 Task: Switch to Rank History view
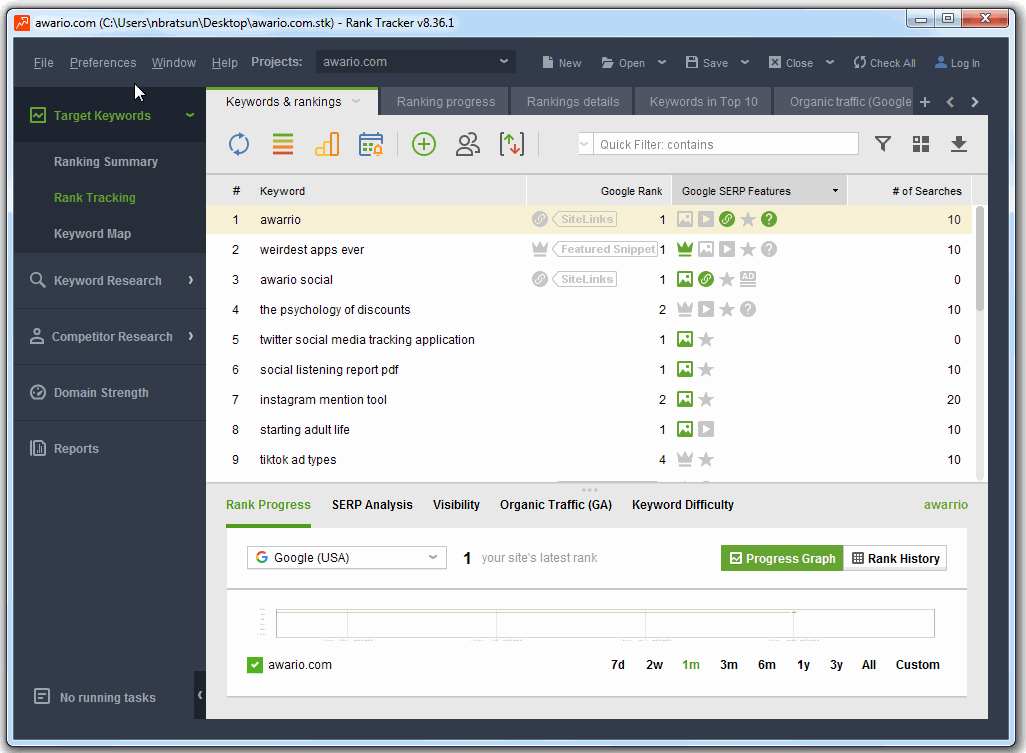coord(895,558)
